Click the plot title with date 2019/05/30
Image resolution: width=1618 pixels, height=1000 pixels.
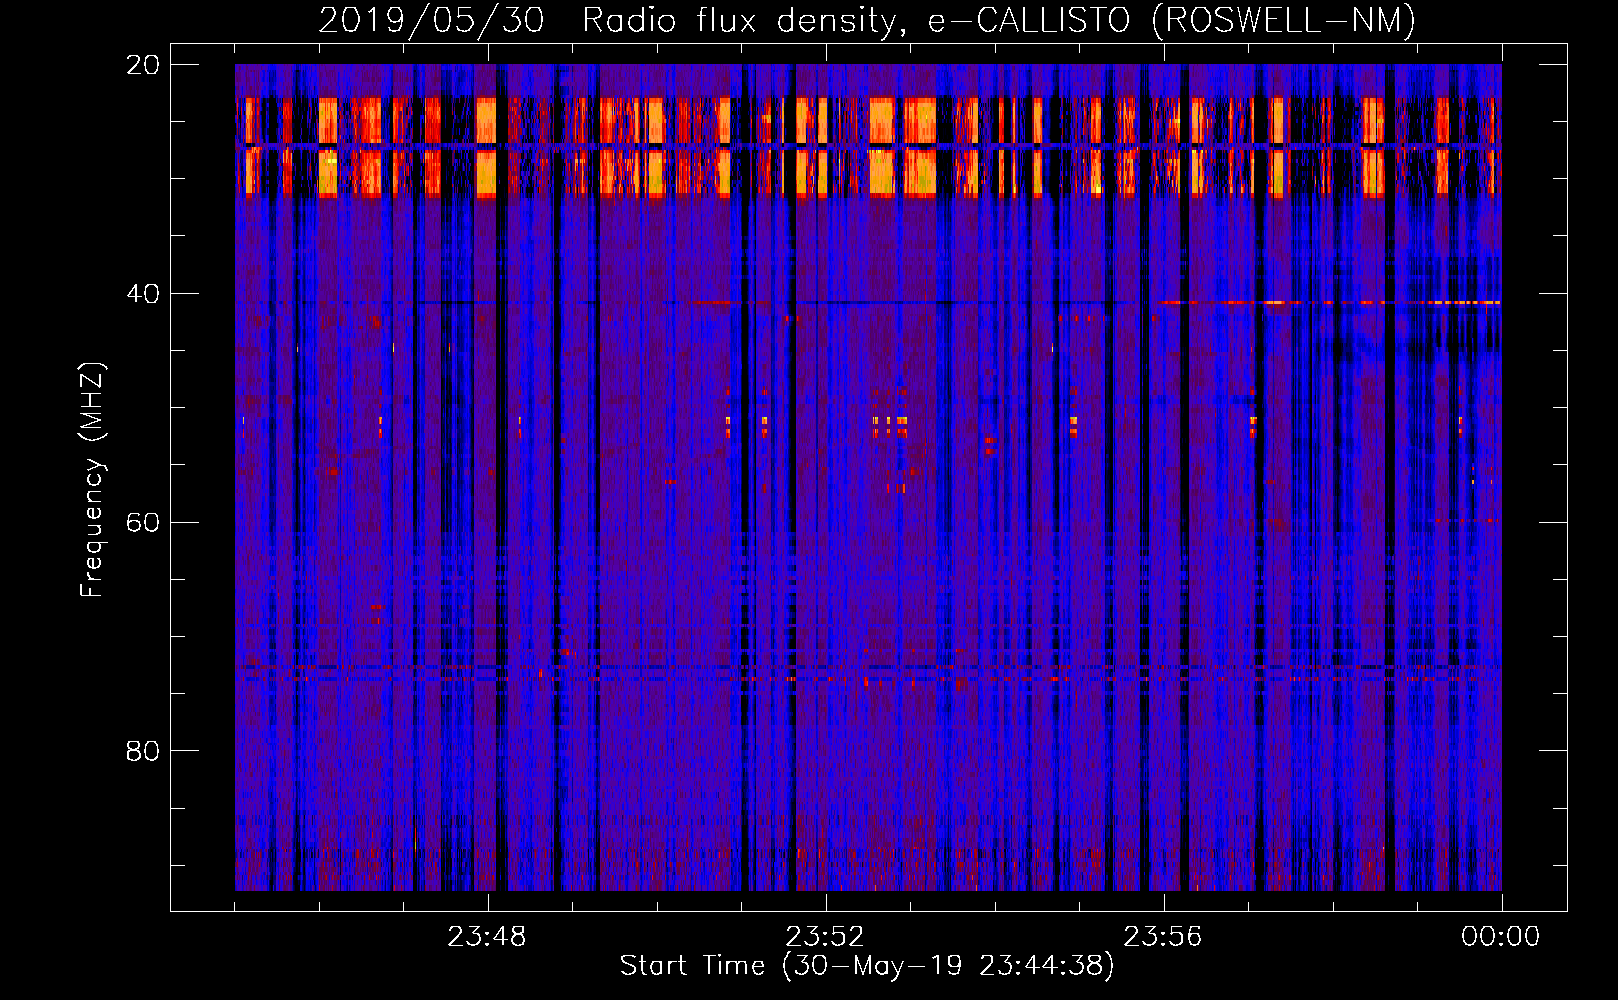click(867, 20)
